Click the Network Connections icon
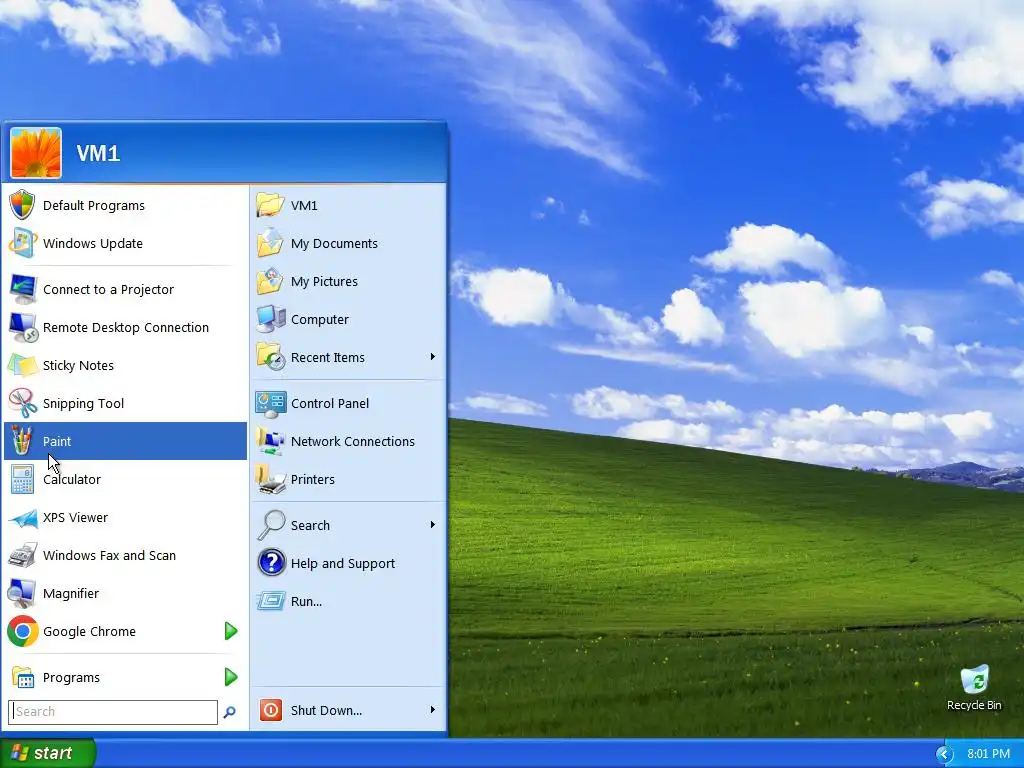The image size is (1024, 768). (270, 441)
